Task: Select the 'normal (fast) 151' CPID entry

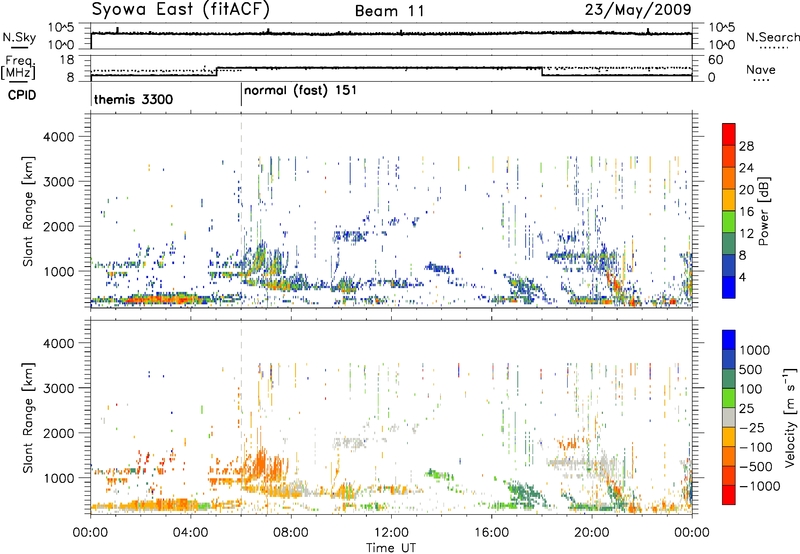Action: [x=300, y=91]
